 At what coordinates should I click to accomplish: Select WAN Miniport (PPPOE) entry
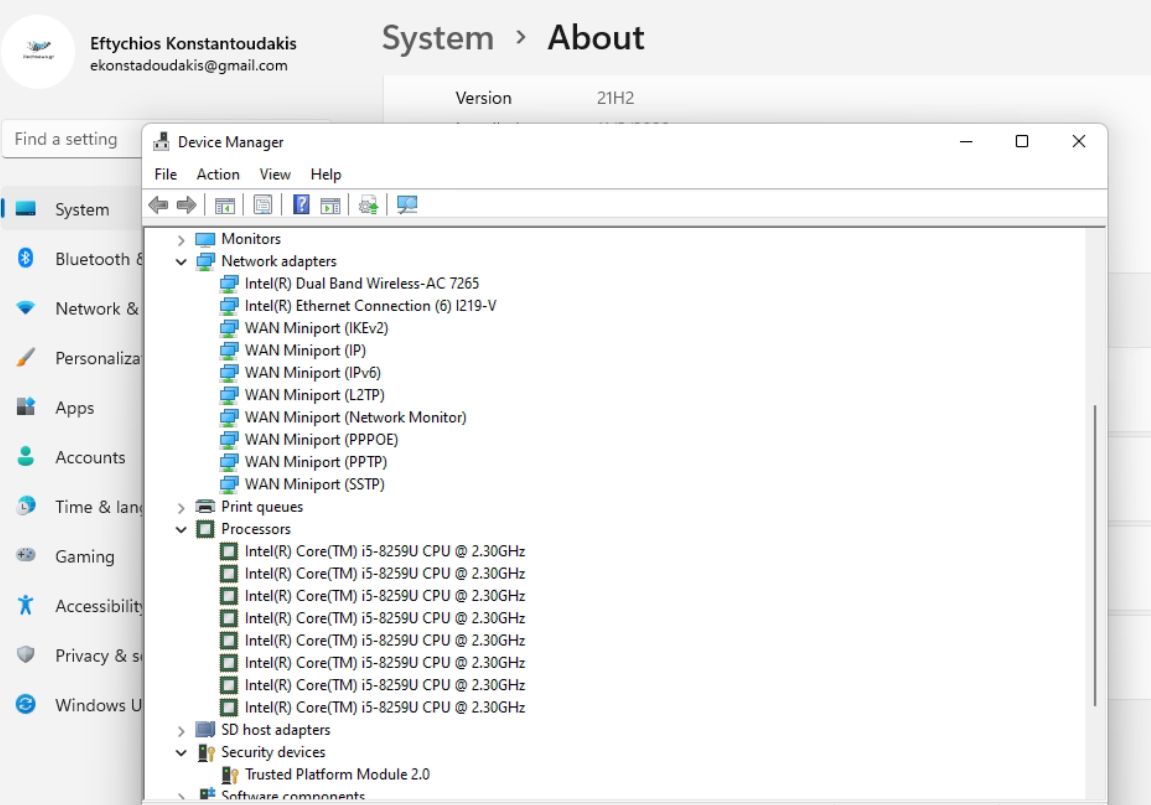[x=321, y=440]
